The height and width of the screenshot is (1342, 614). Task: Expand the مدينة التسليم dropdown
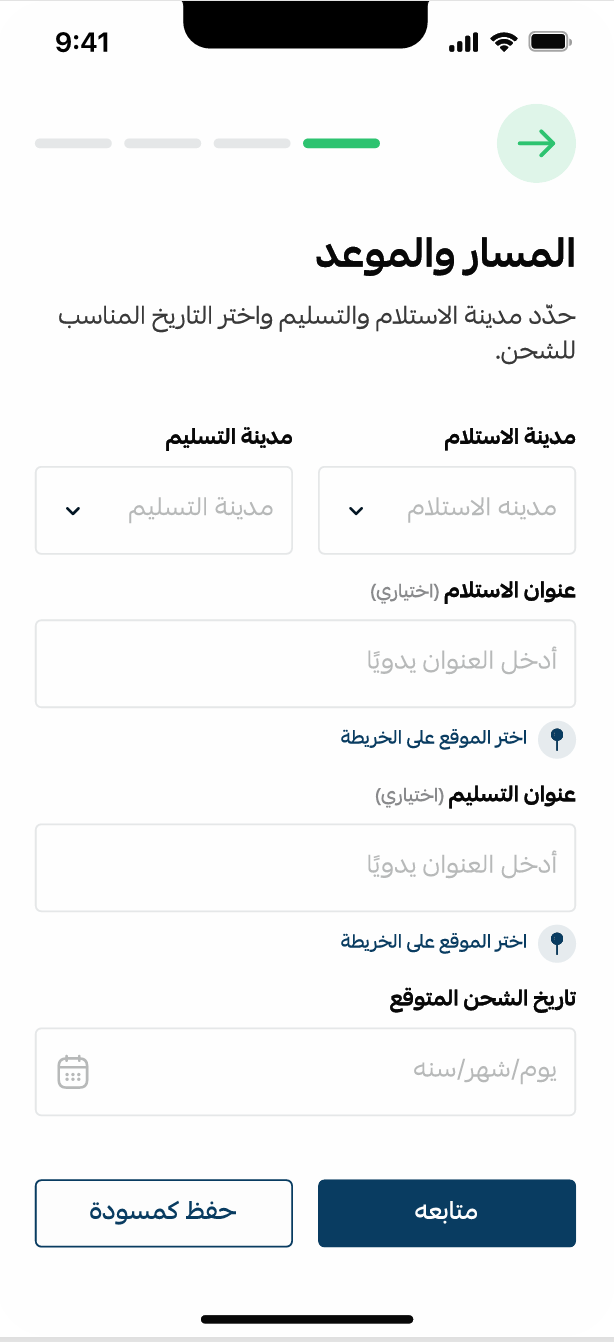pyautogui.click(x=164, y=510)
